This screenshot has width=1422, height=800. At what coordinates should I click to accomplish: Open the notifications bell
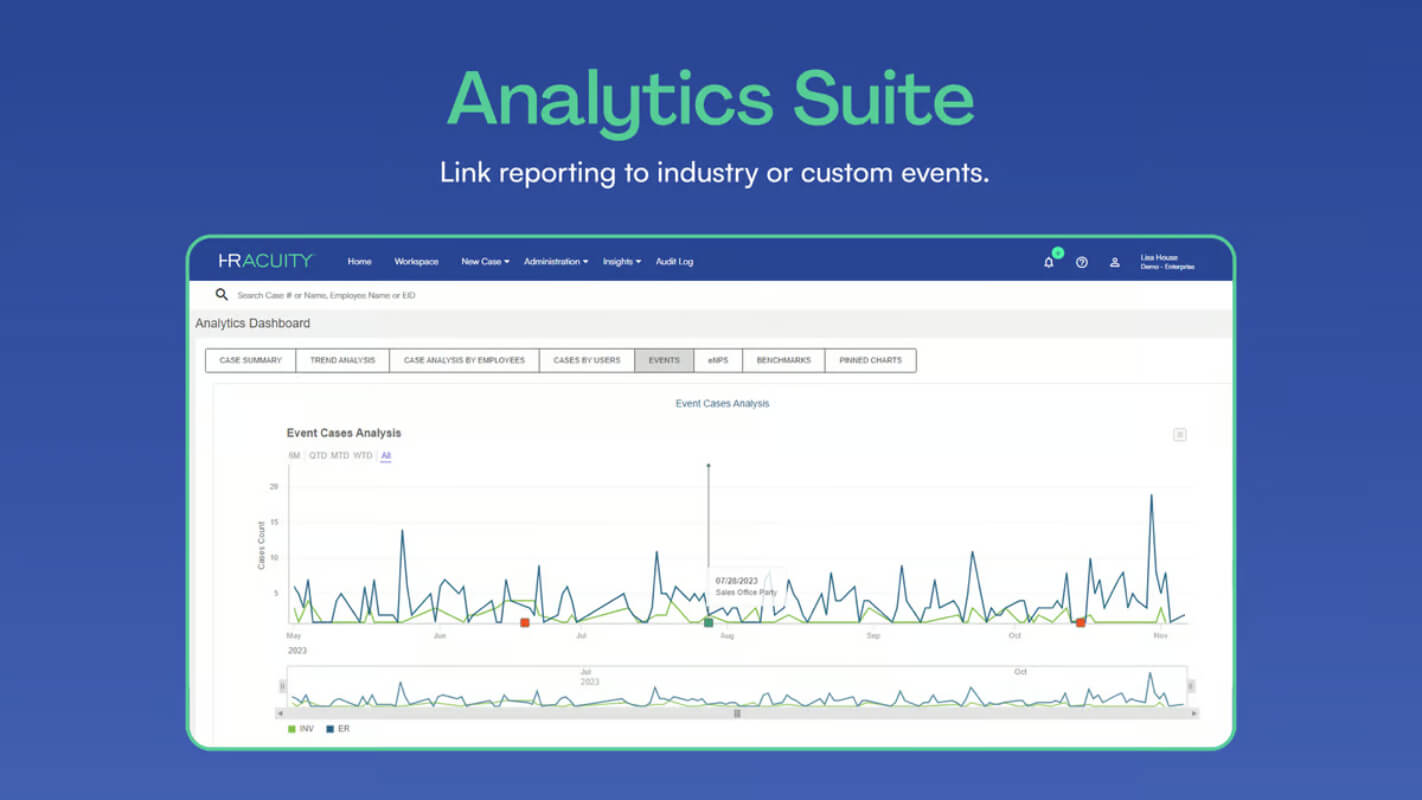pyautogui.click(x=1048, y=262)
